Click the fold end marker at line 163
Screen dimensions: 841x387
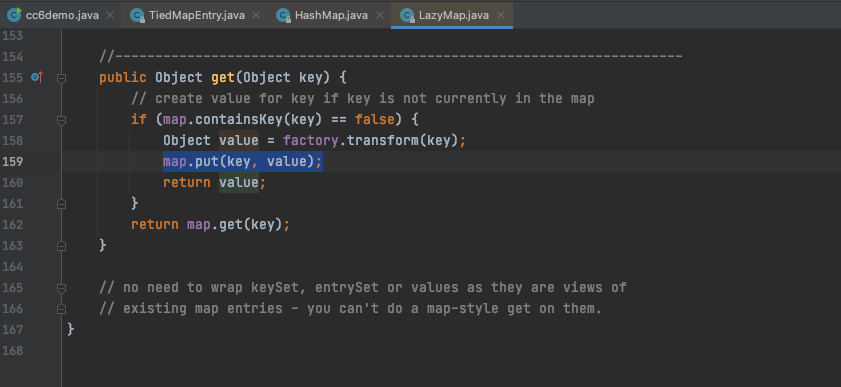[61, 245]
